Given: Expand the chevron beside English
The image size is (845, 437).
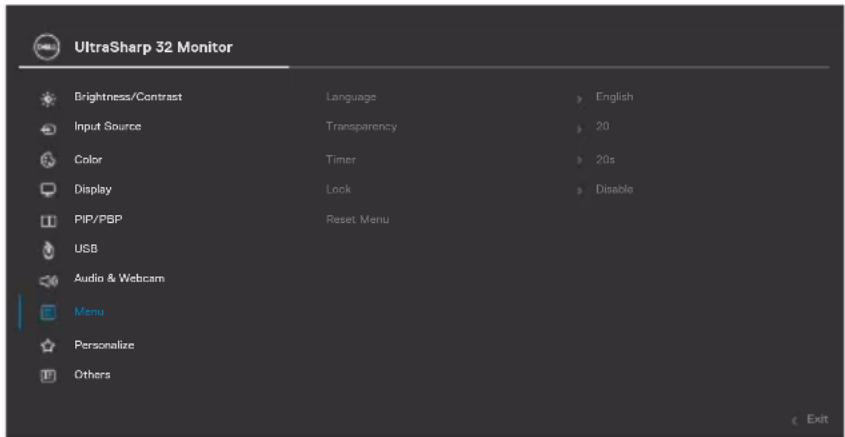Looking at the screenshot, I should click(579, 100).
